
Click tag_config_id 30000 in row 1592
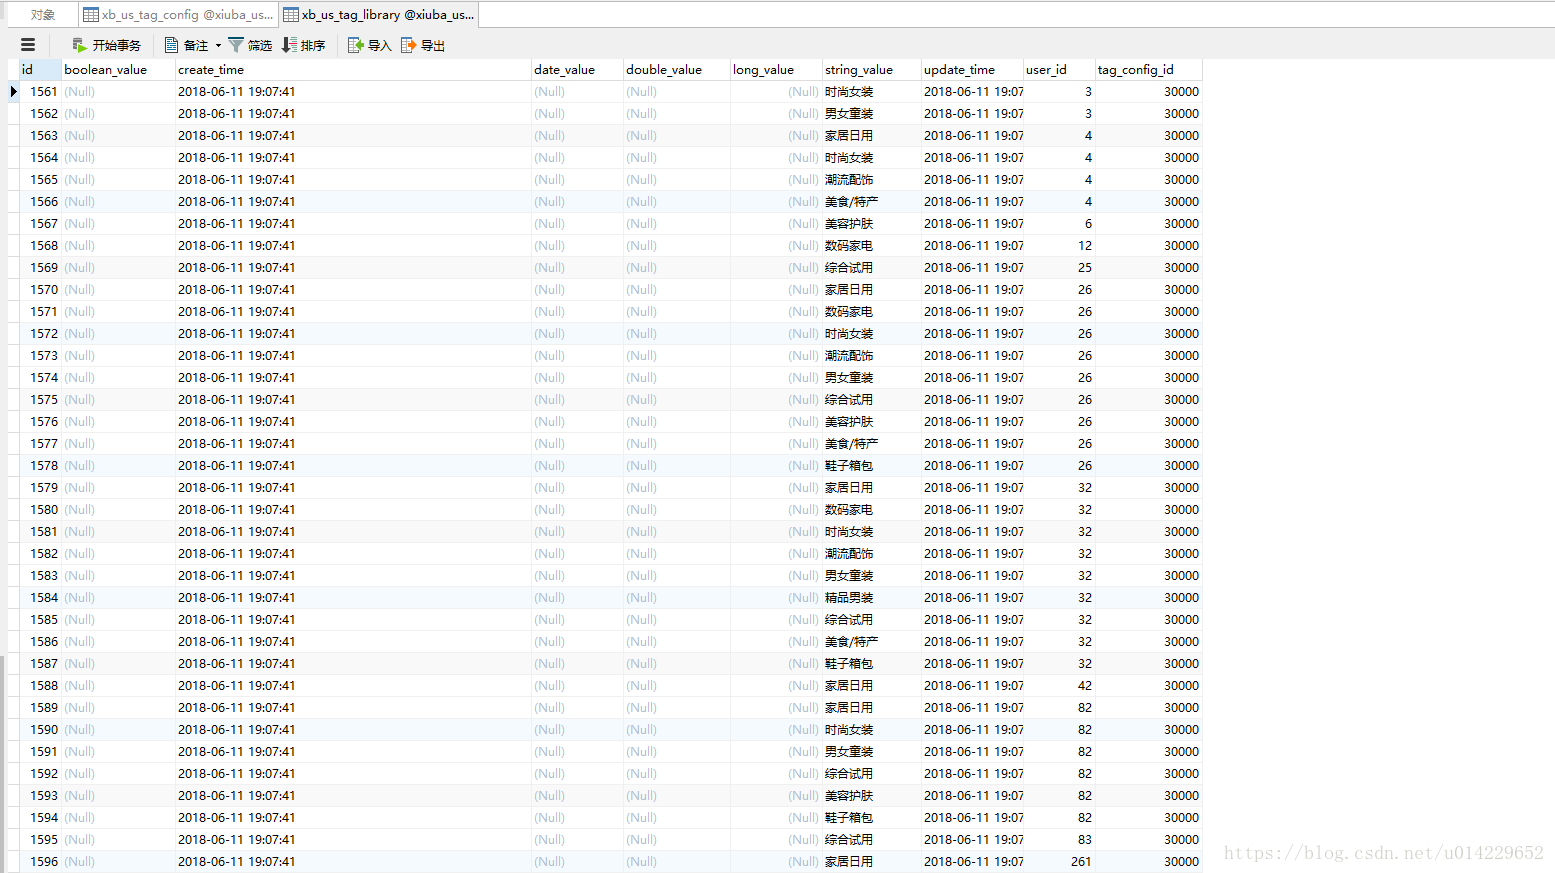click(x=1148, y=774)
